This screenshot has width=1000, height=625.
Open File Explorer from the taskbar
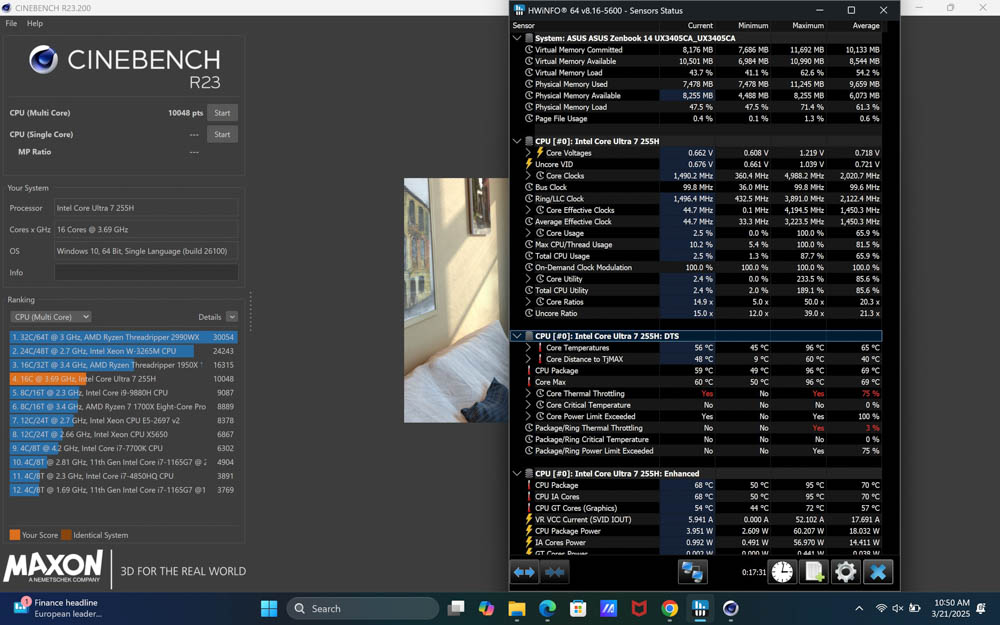tap(517, 608)
